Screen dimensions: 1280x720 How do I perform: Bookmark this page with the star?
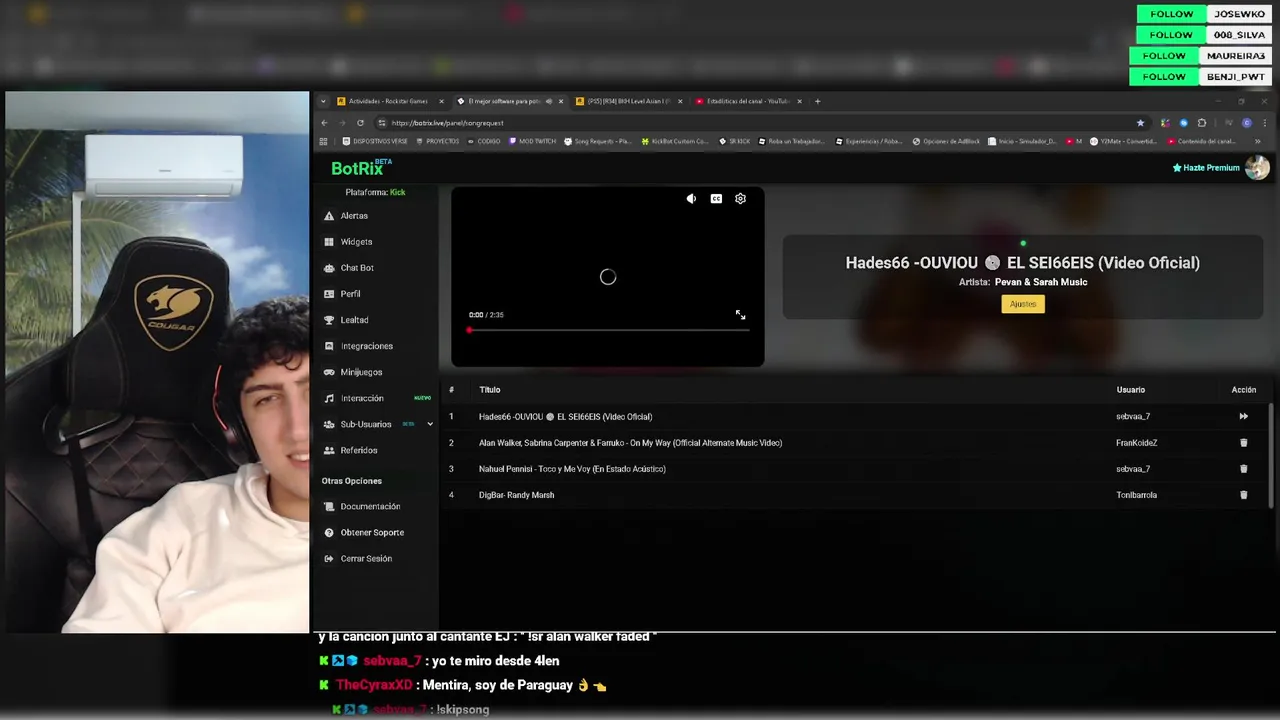tap(1140, 123)
